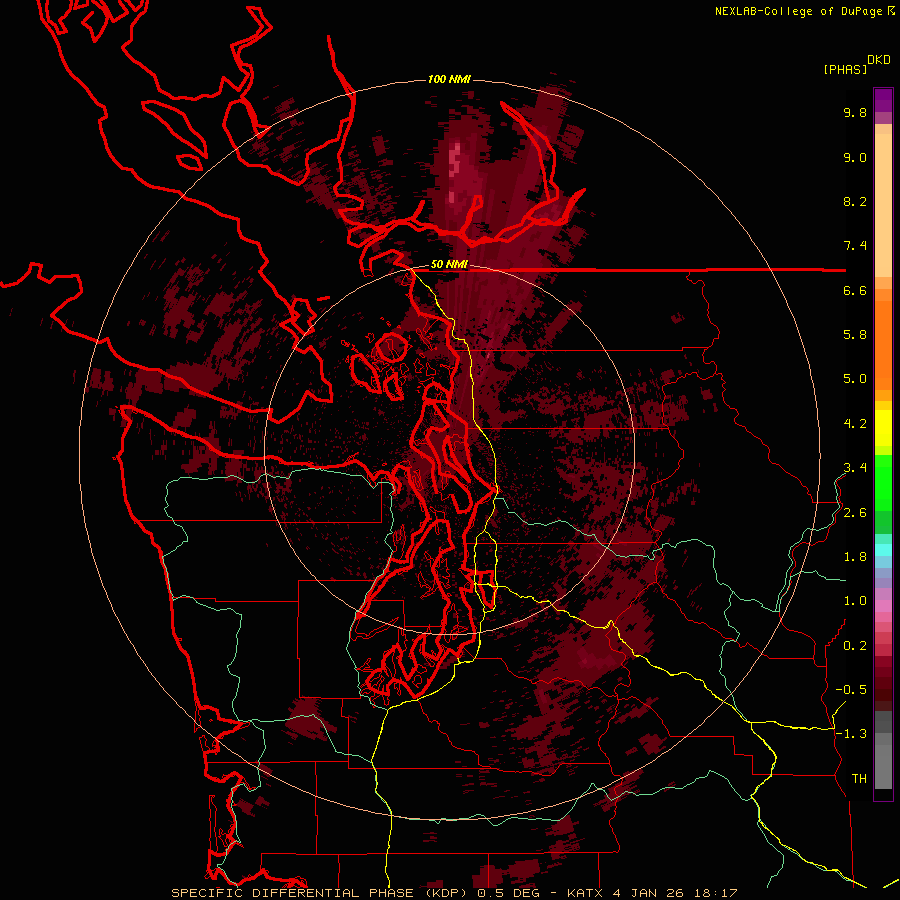Image resolution: width=900 pixels, height=900 pixels.
Task: Pick the yellow segment of color bar
Action: coord(883,428)
